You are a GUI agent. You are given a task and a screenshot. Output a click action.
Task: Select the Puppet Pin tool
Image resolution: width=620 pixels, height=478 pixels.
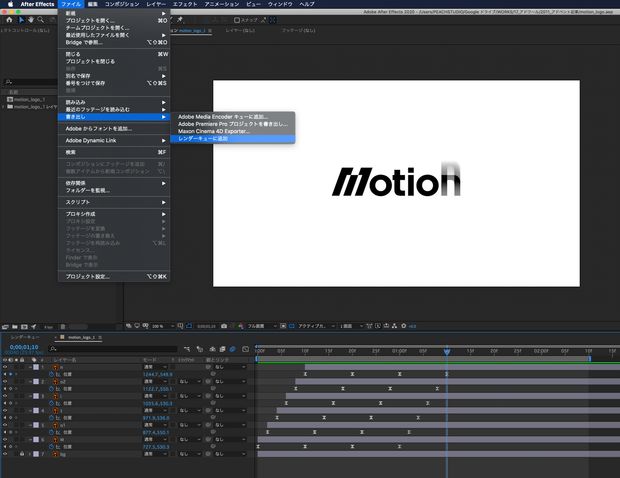(x=180, y=20)
